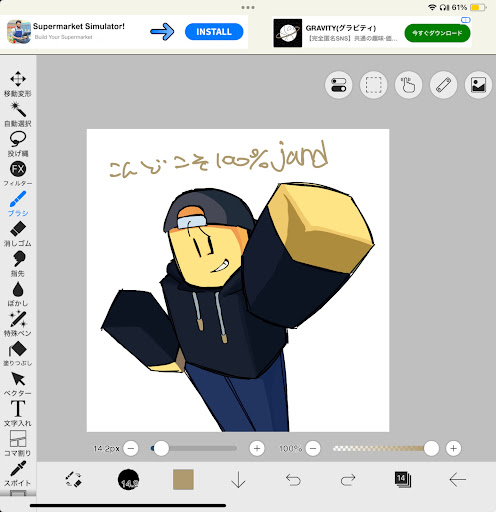Switch brush and eraser with swap icon
The width and height of the screenshot is (496, 512).
[73, 479]
